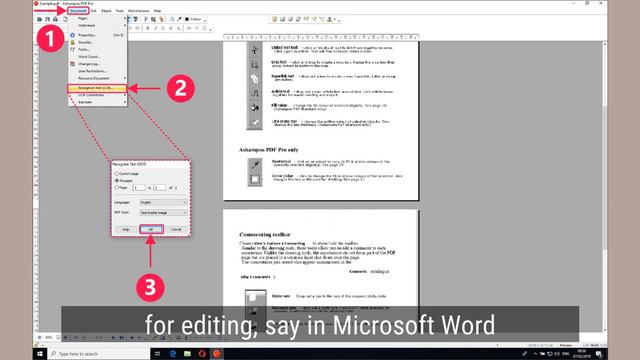
Task: Open Change Log menu entry
Action: click(x=97, y=64)
